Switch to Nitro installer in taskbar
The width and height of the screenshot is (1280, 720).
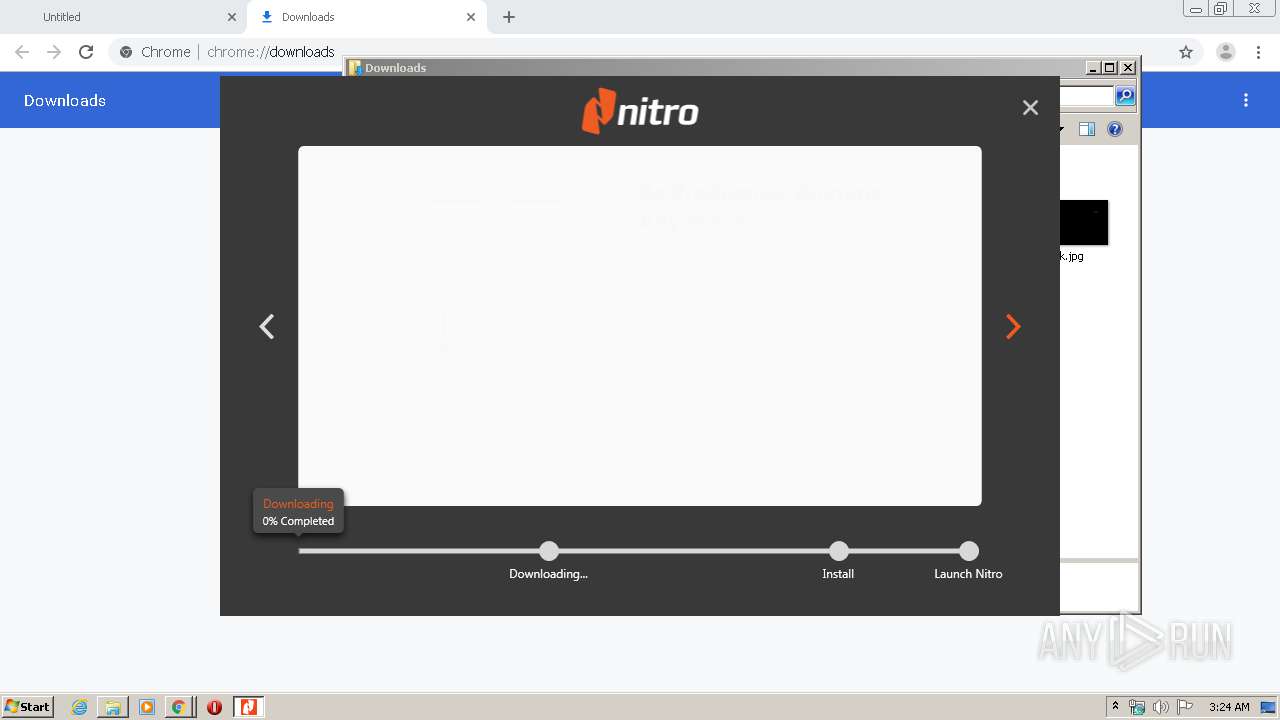pyautogui.click(x=248, y=707)
